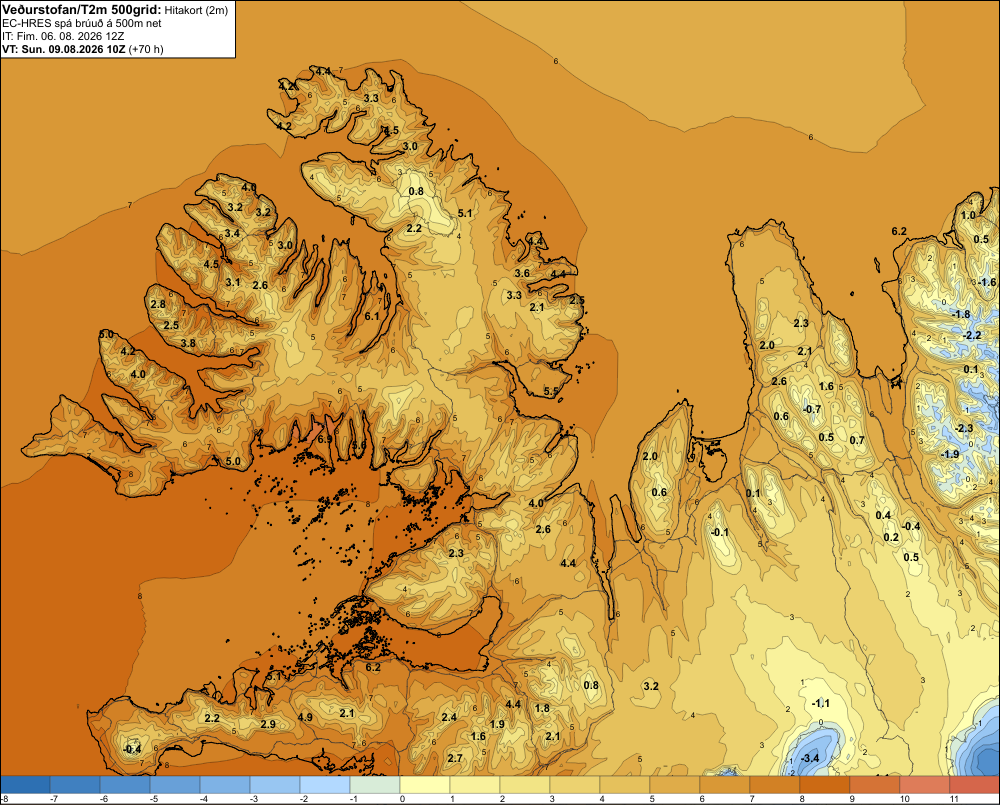
Task: Click the "-0.1" temperature value
Action: coord(719,532)
